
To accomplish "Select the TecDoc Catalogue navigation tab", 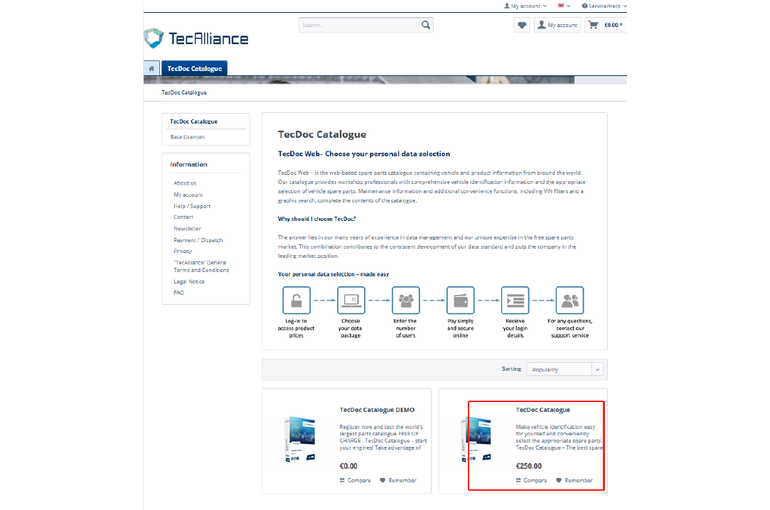I will coord(194,69).
